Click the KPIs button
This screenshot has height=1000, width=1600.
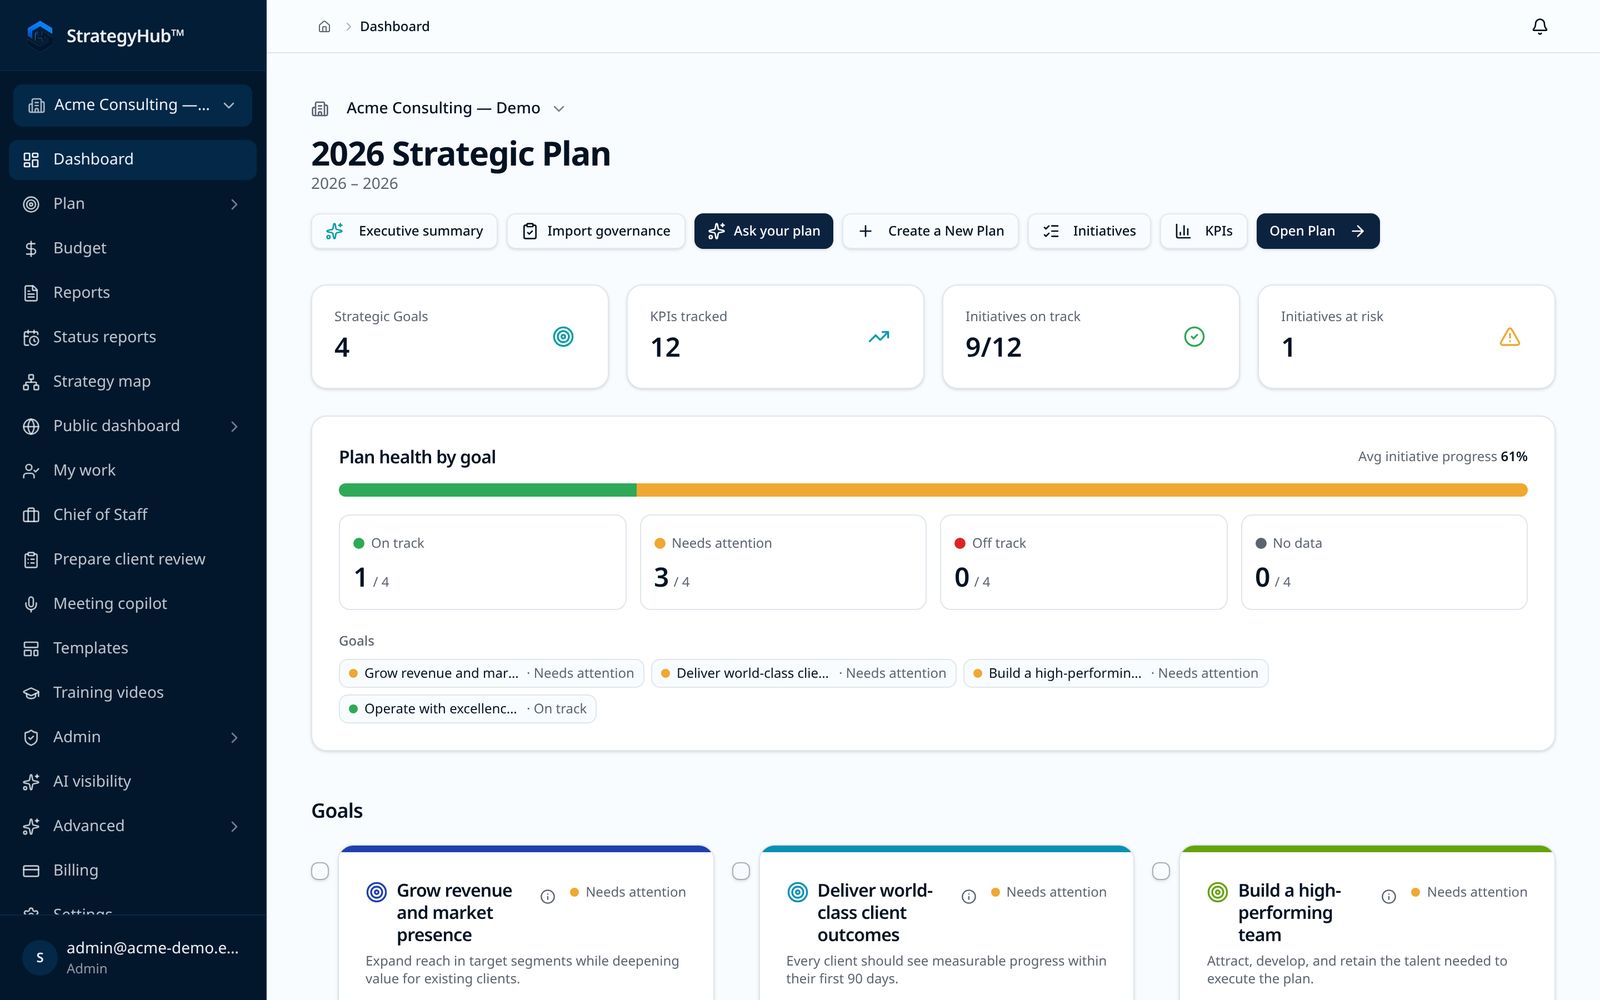(1204, 231)
